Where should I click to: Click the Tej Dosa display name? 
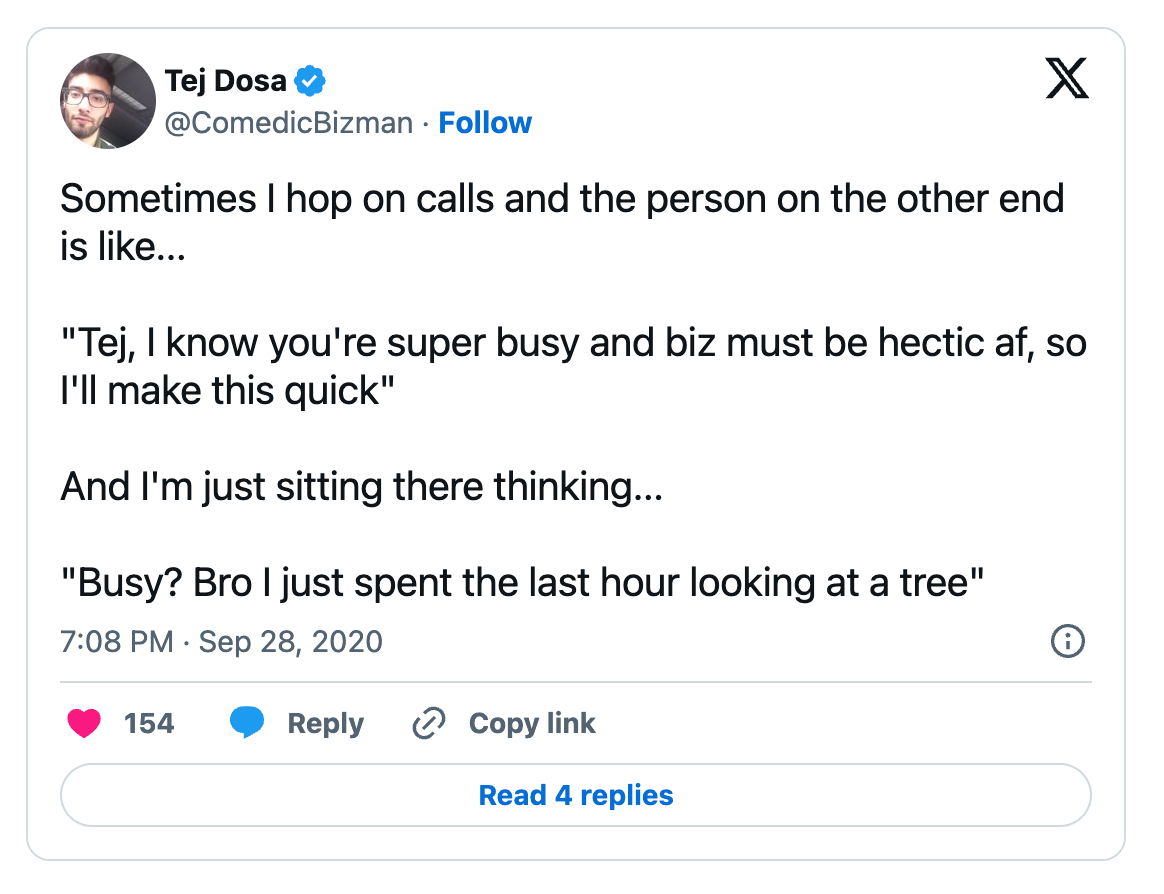tap(225, 80)
